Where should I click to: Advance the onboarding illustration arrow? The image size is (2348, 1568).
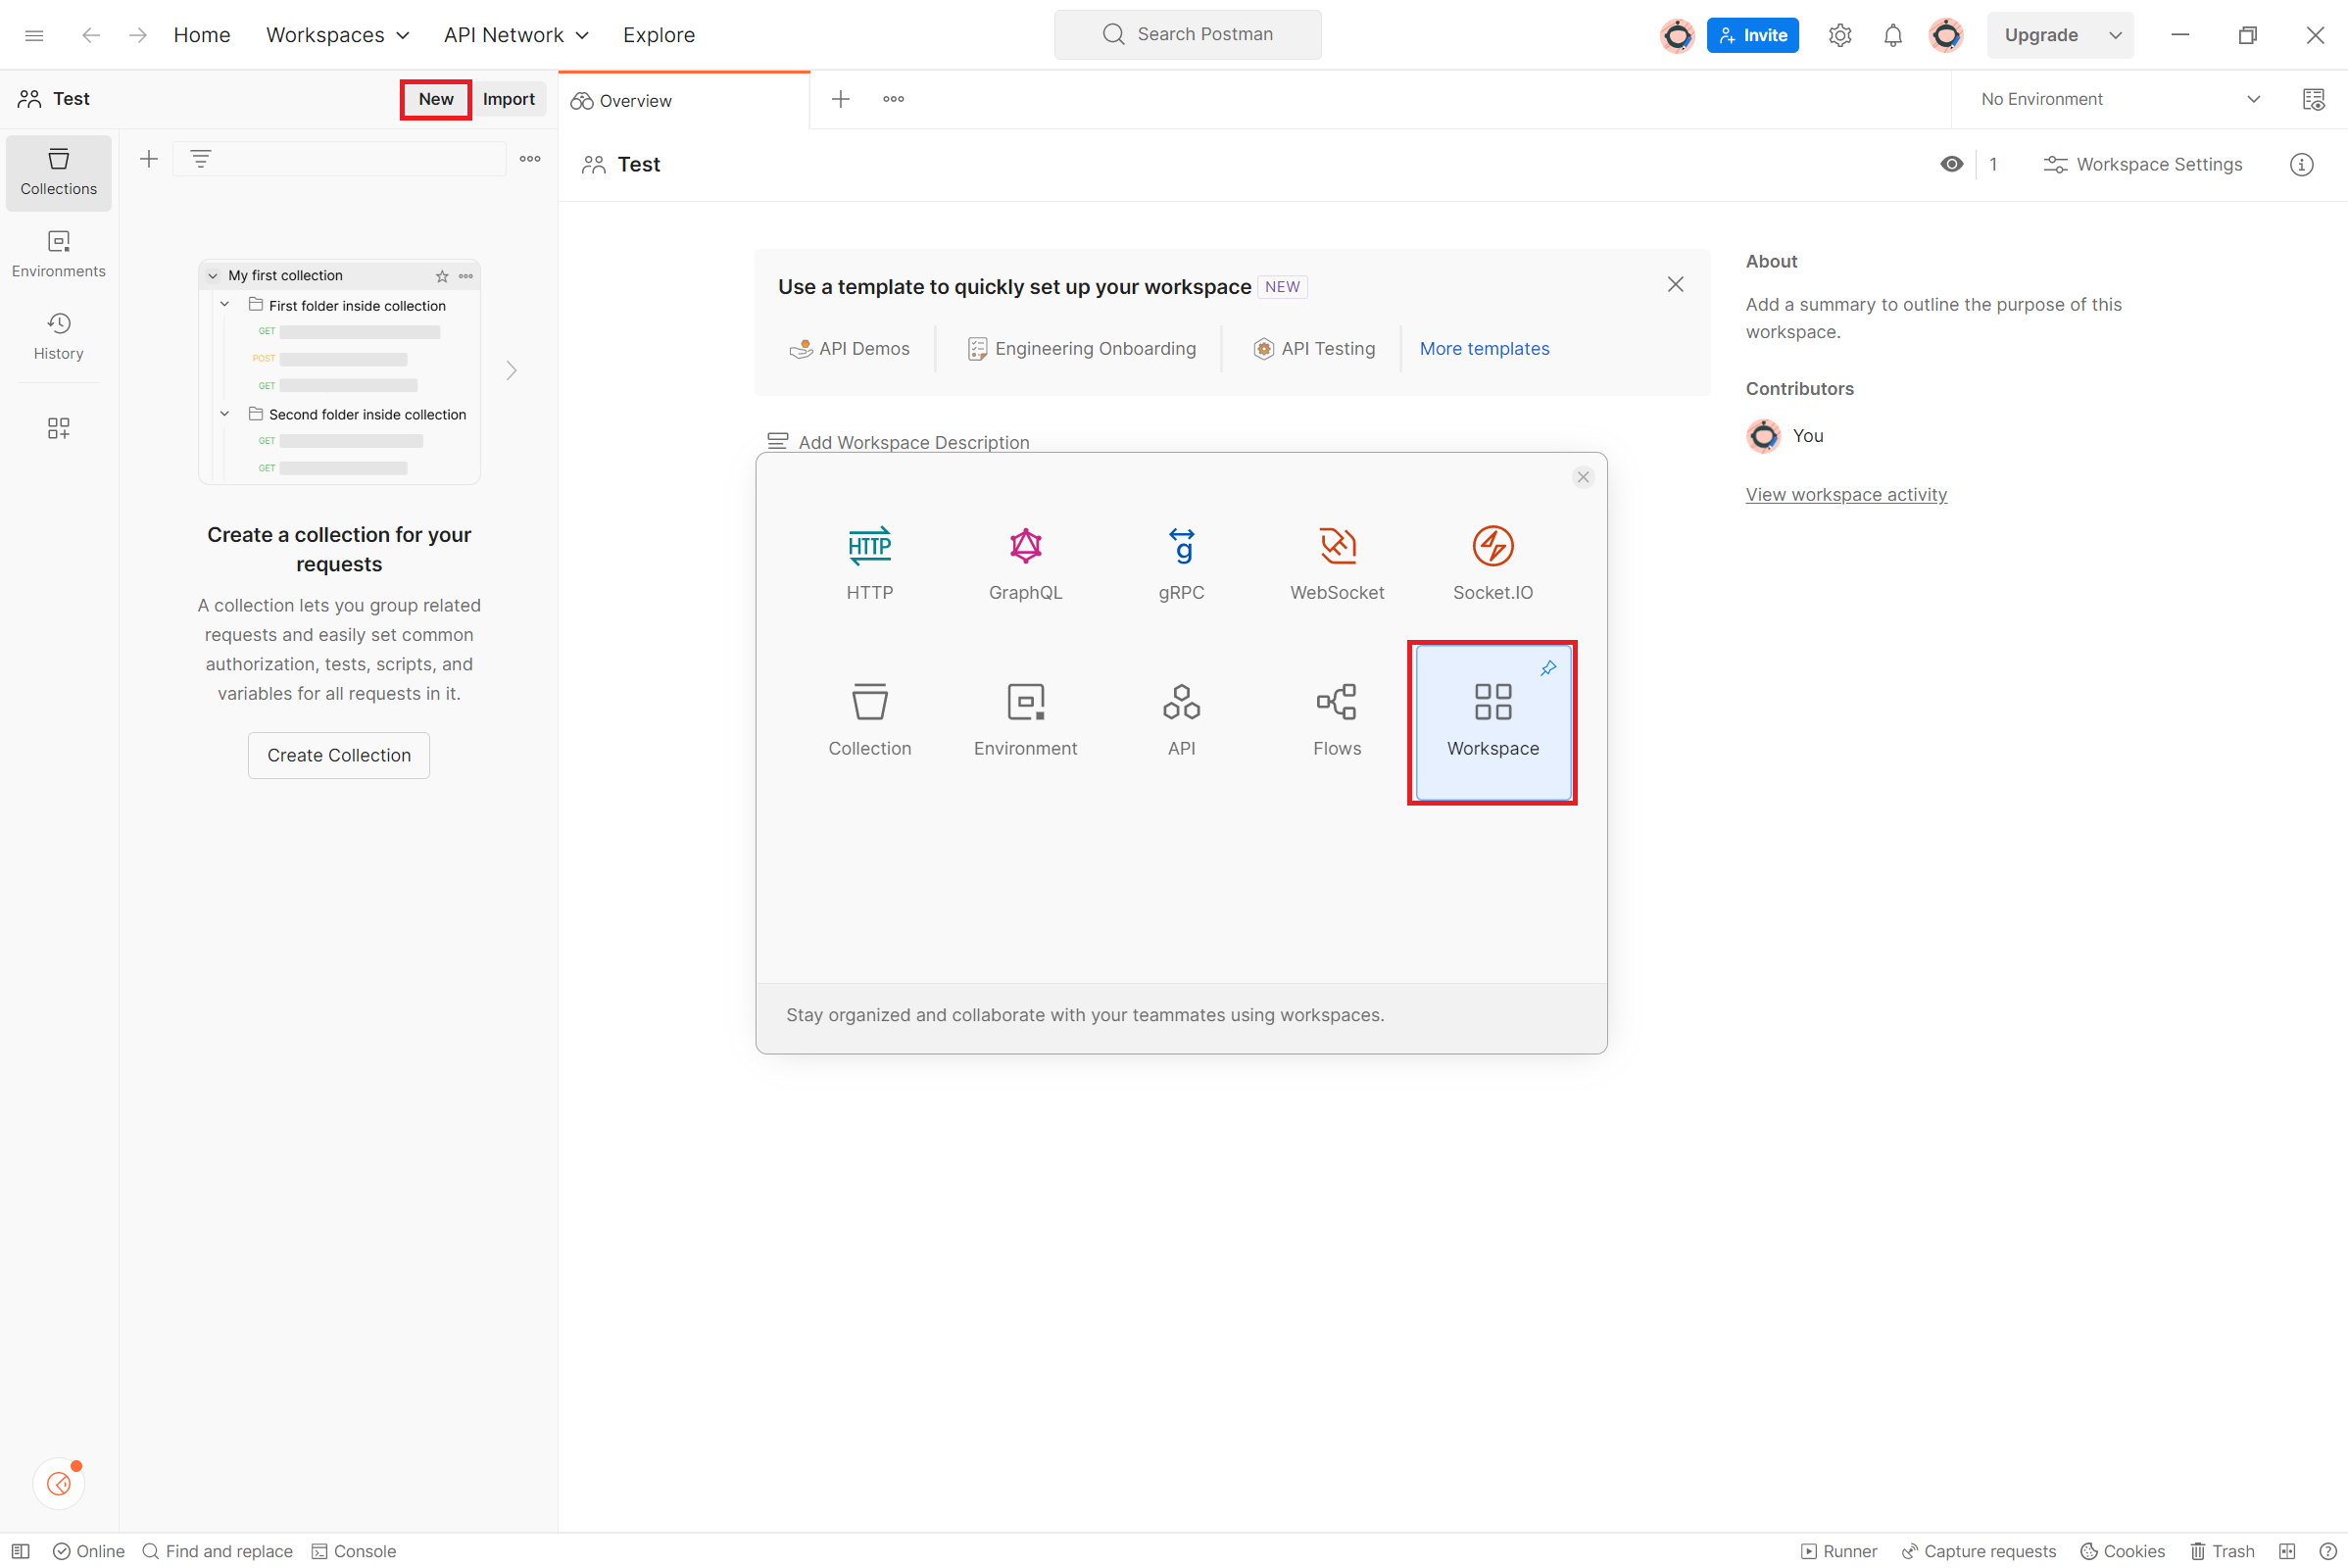click(511, 371)
